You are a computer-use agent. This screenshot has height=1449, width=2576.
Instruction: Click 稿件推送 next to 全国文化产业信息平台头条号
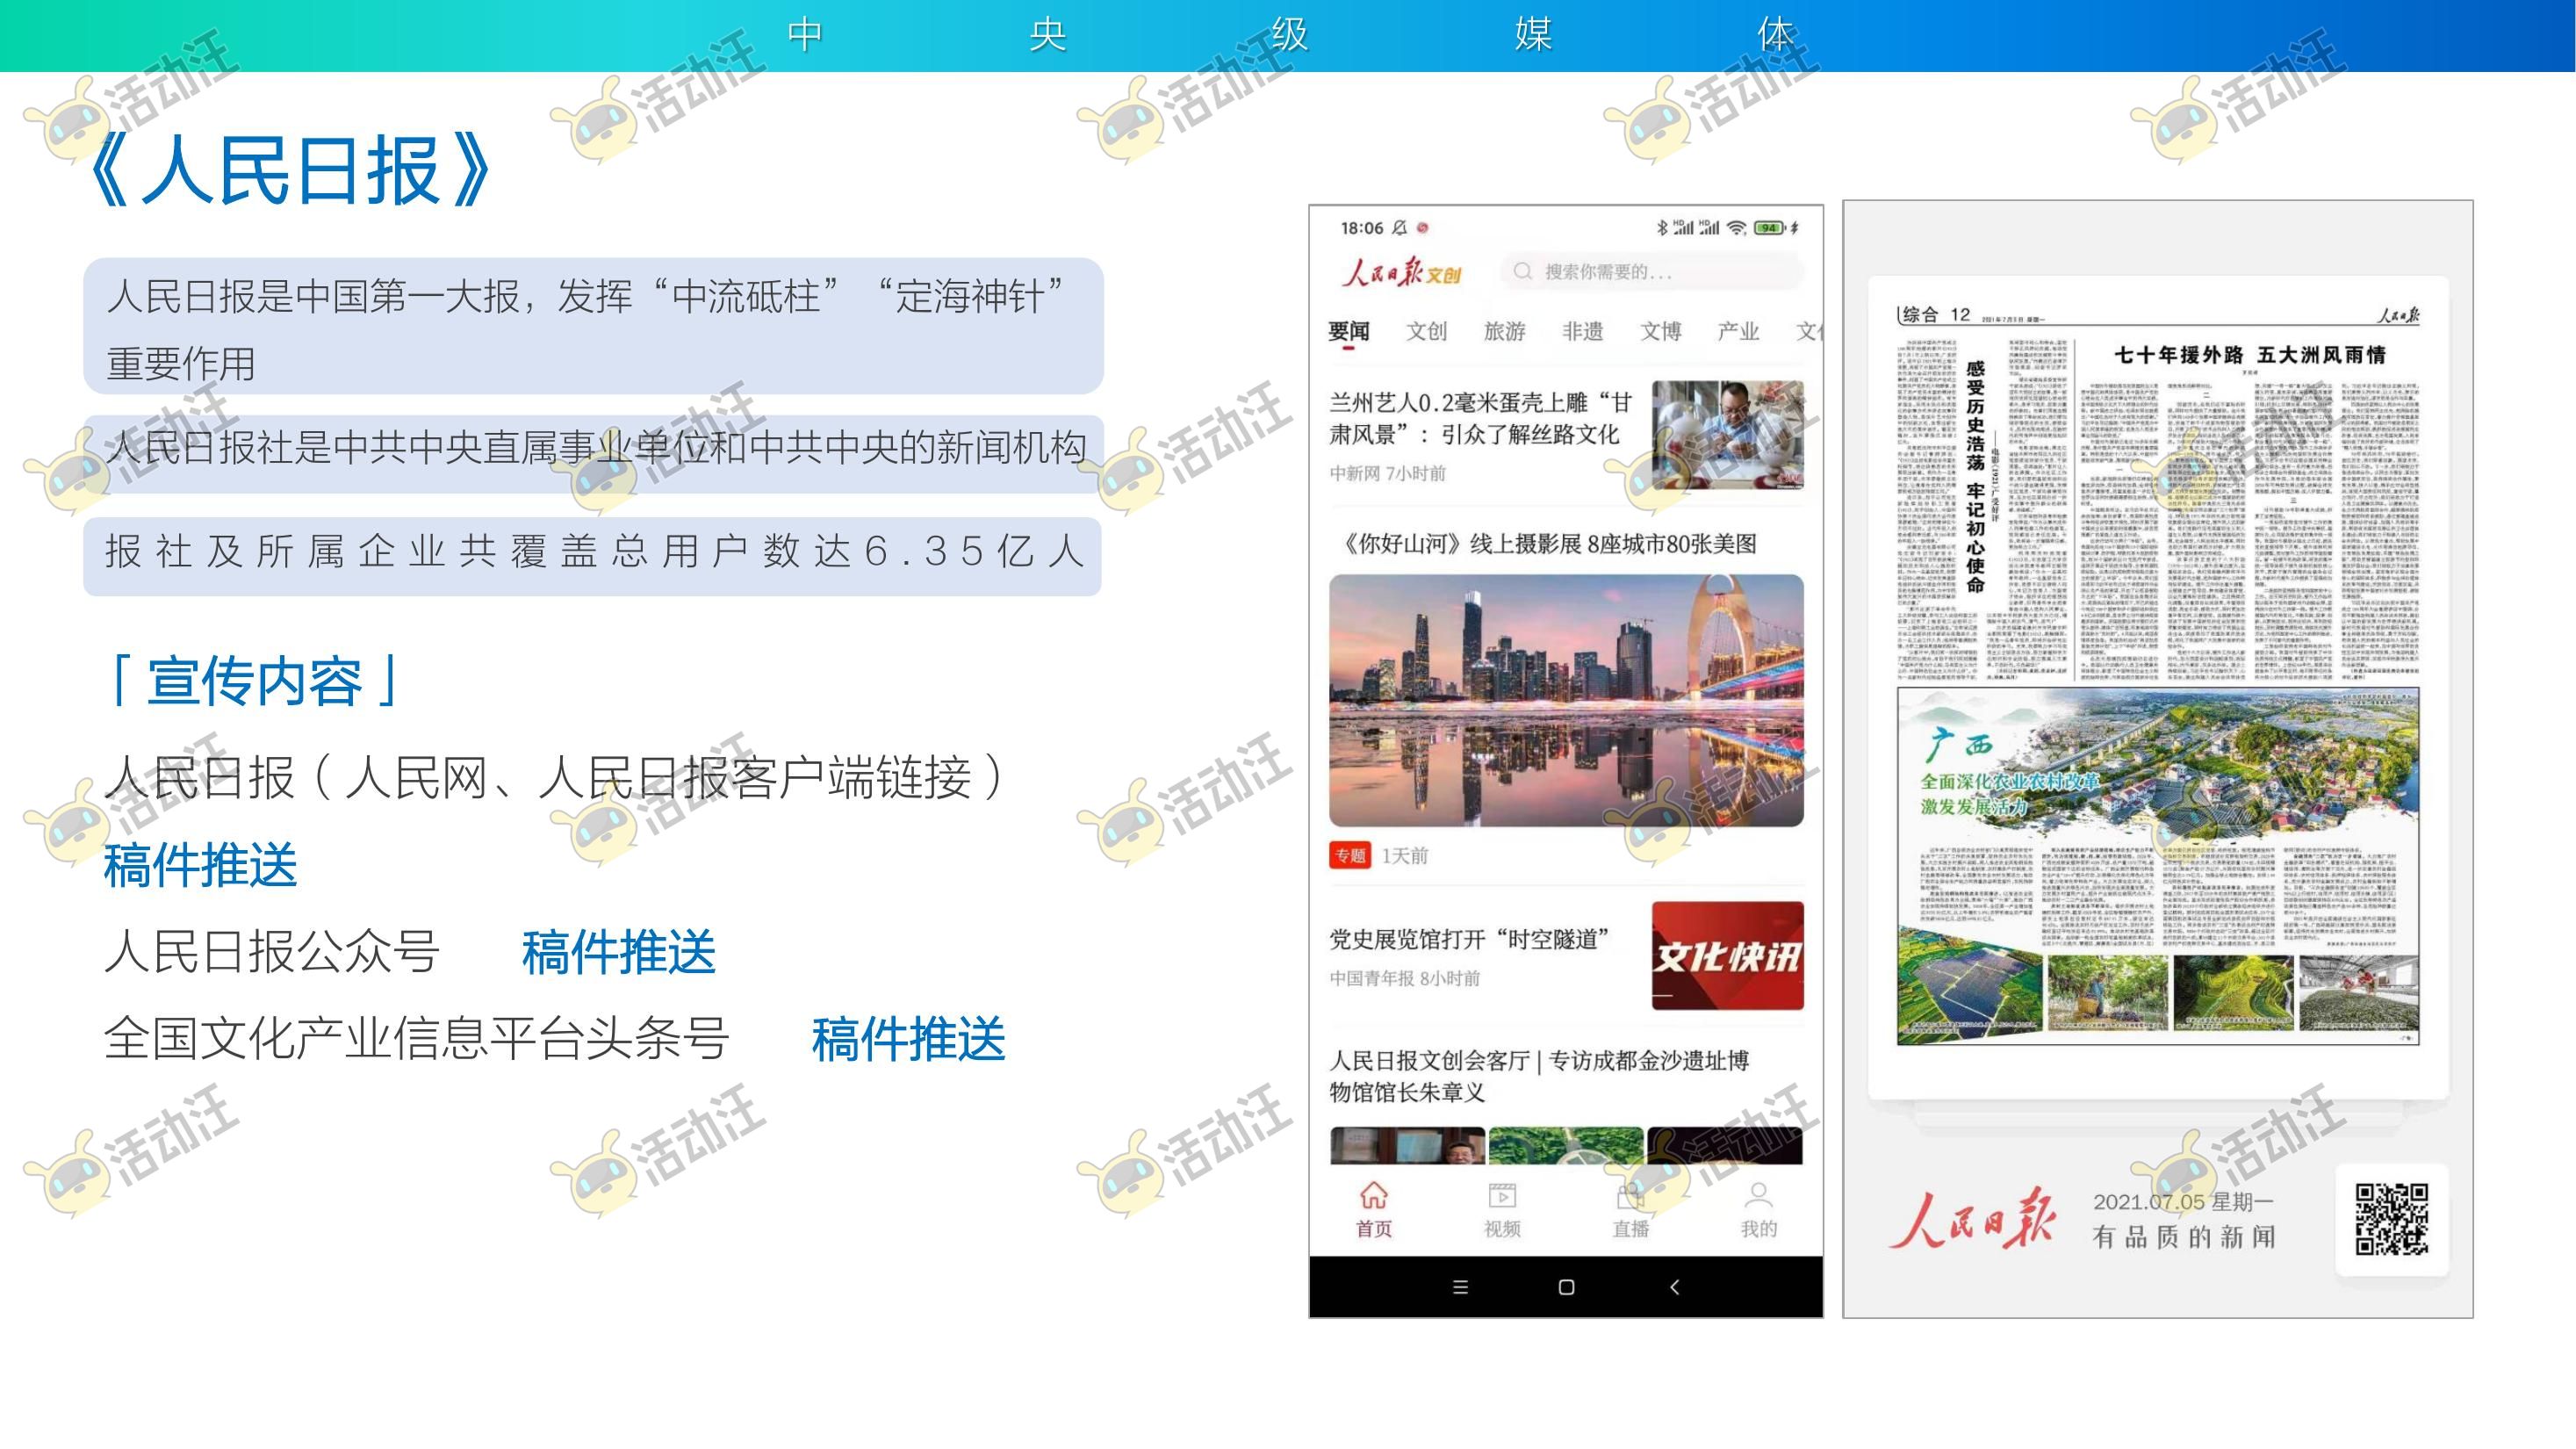coord(908,1038)
